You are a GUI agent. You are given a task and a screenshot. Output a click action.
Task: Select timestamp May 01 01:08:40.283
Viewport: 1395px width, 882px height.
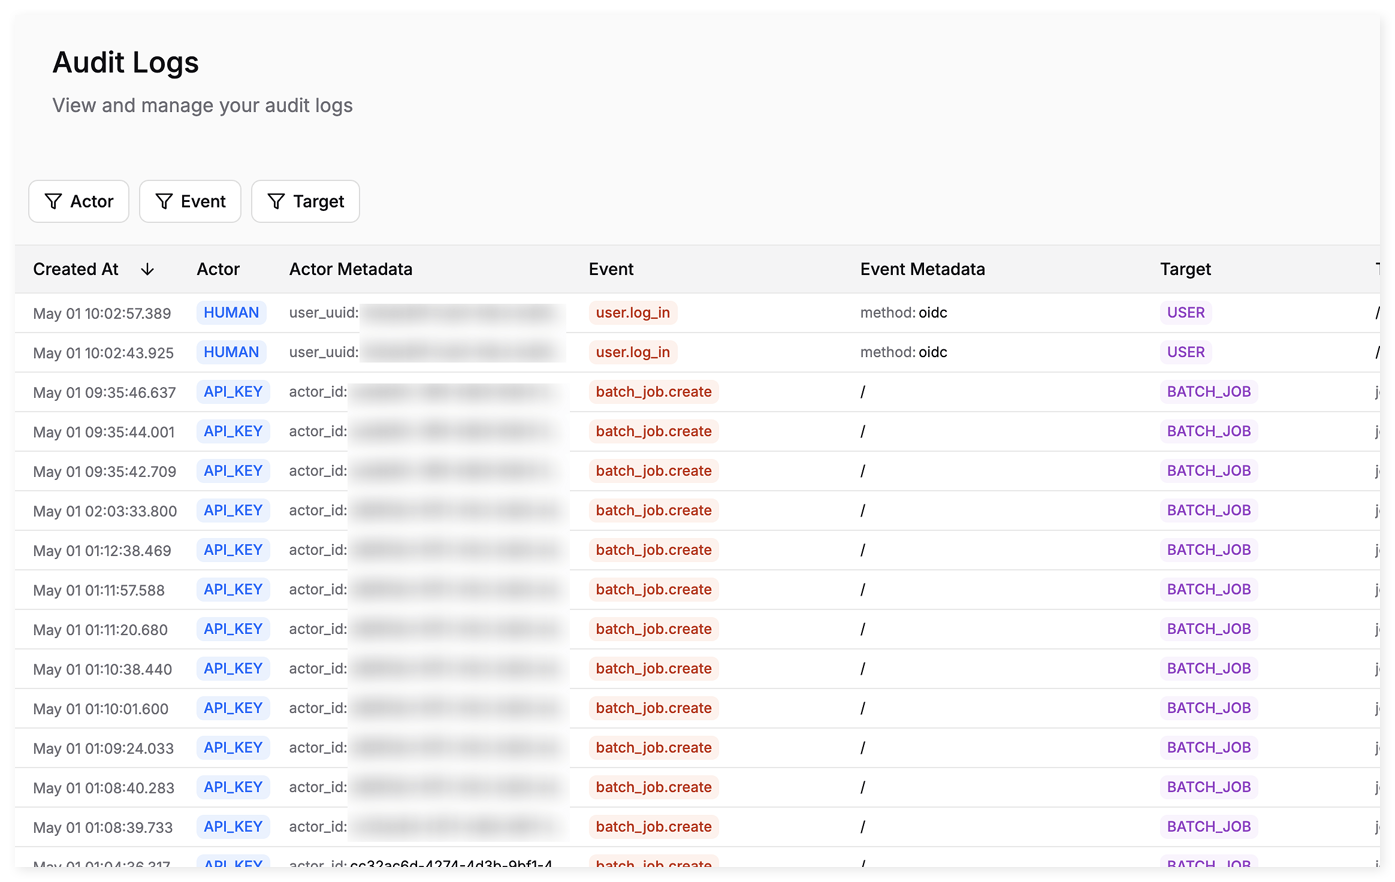pyautogui.click(x=104, y=787)
